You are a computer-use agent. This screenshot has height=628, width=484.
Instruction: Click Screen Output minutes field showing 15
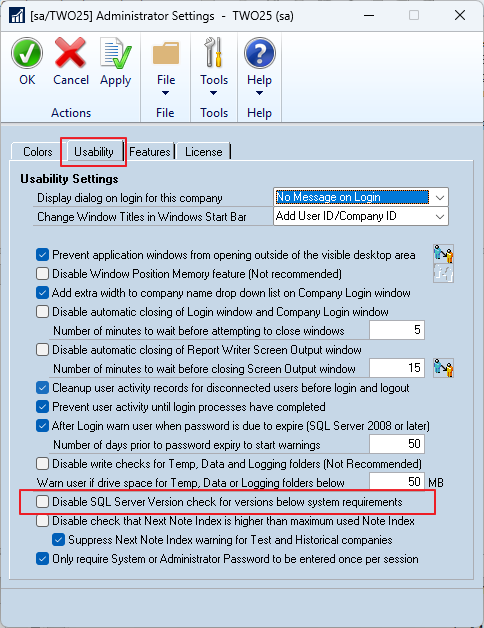pyautogui.click(x=397, y=368)
